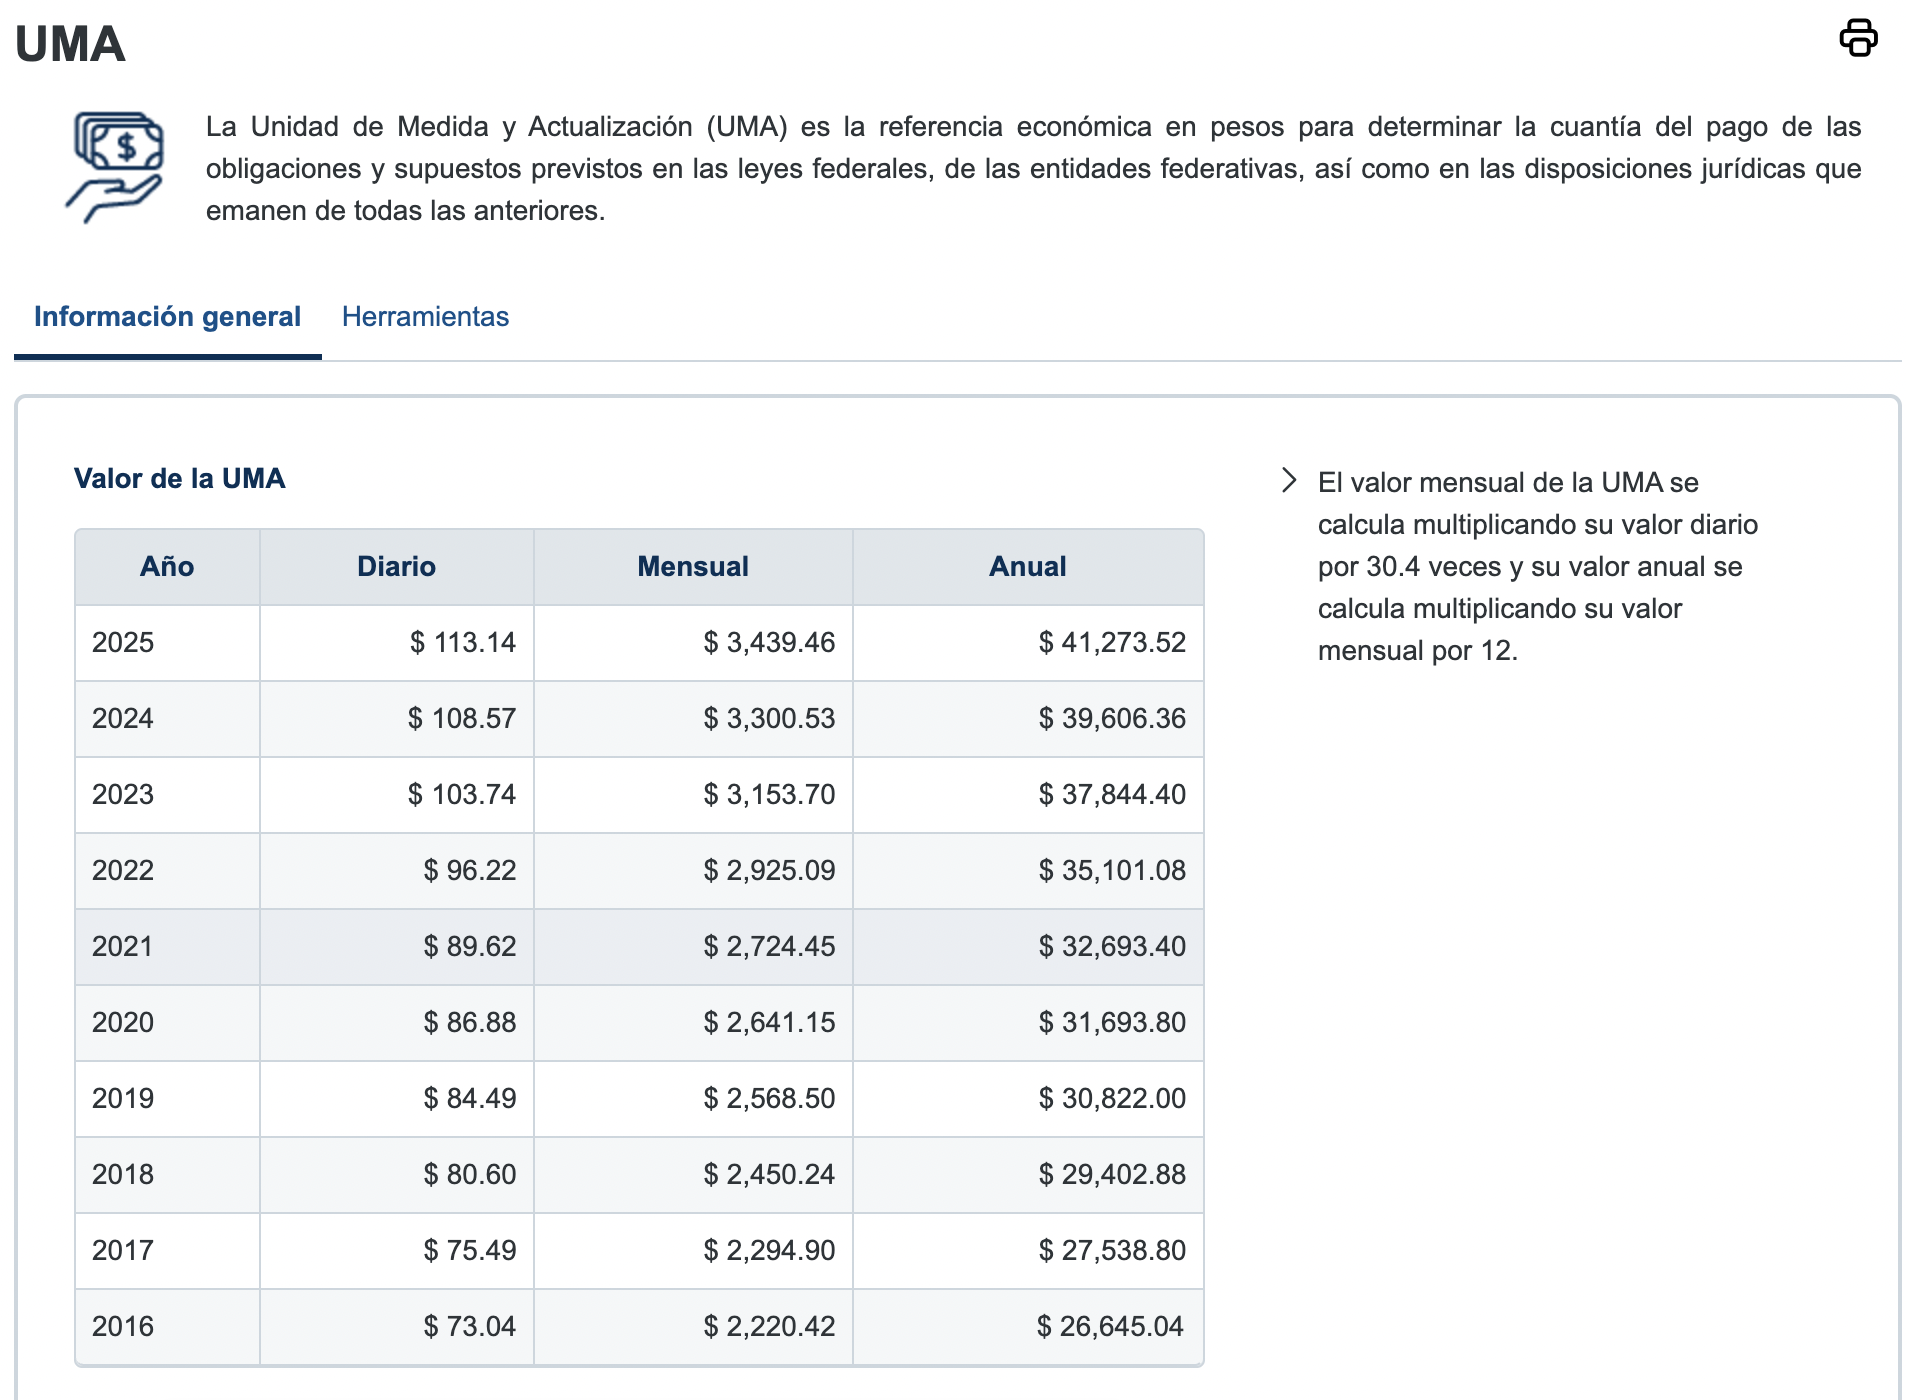Click the Diario column header
Image resolution: width=1906 pixels, height=1400 pixels.
[x=397, y=567]
